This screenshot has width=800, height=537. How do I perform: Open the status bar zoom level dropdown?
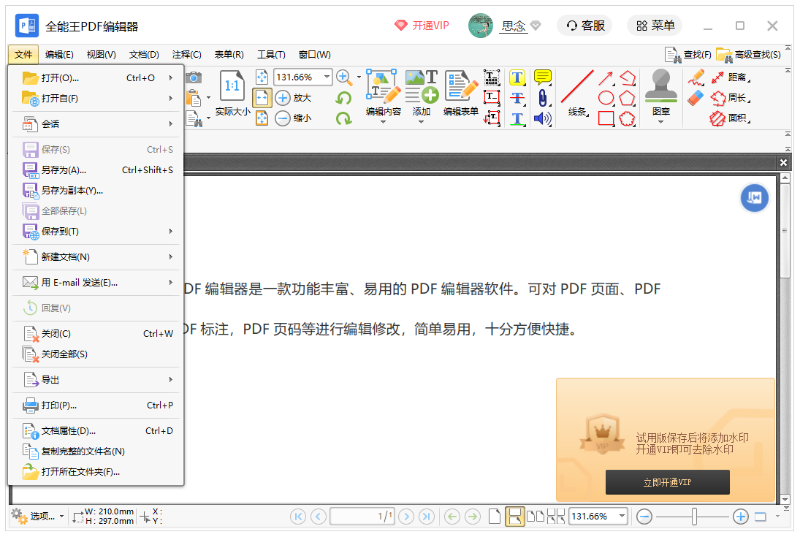[x=622, y=516]
